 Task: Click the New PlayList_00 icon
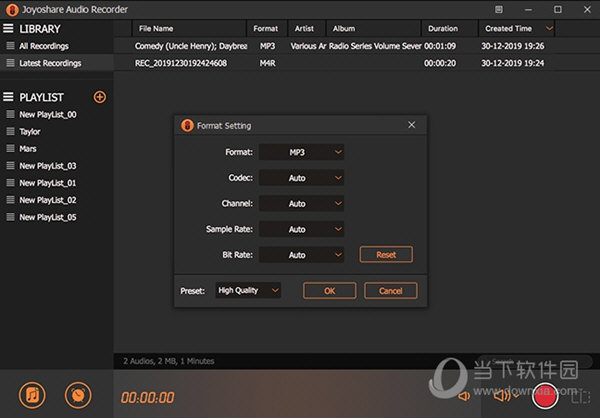point(11,114)
